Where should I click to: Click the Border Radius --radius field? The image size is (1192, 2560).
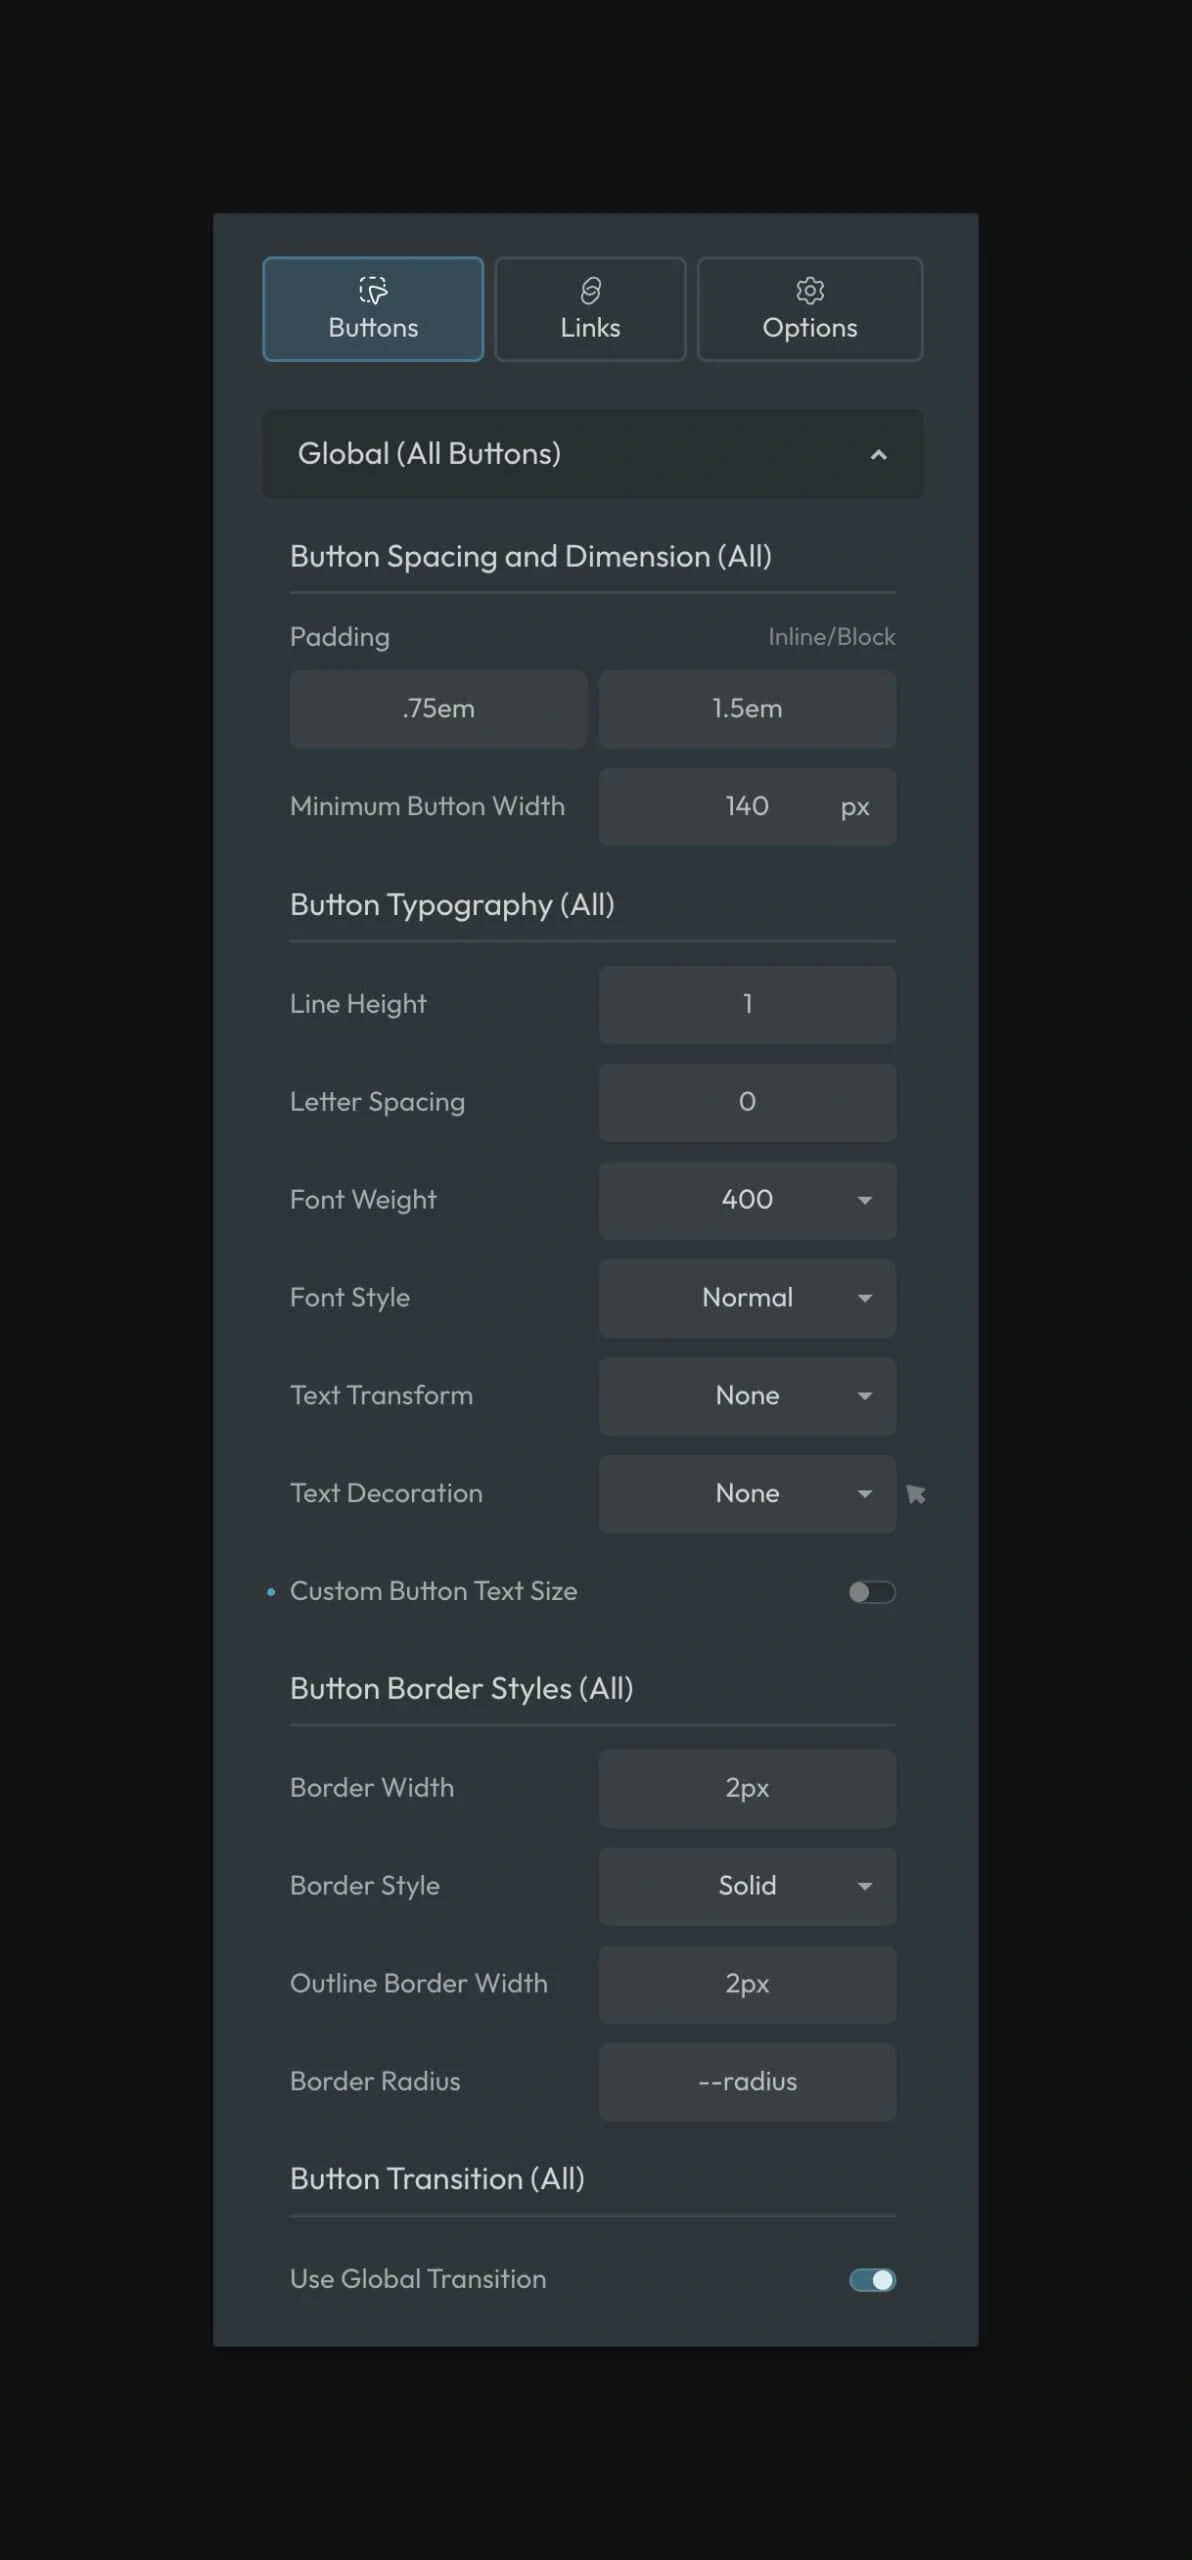pyautogui.click(x=747, y=2082)
